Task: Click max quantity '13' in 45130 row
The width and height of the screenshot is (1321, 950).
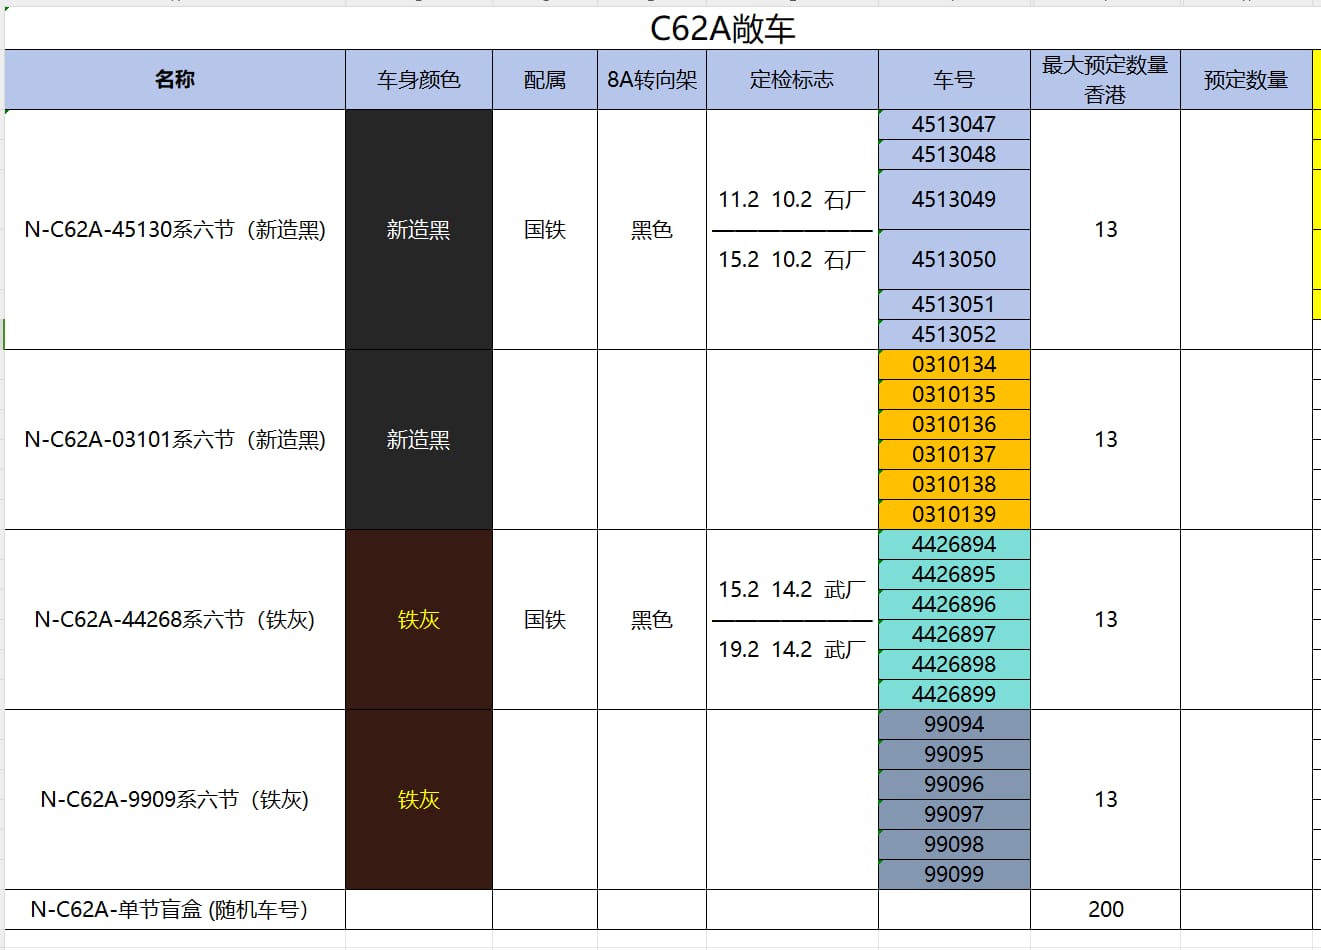Action: pyautogui.click(x=1105, y=230)
